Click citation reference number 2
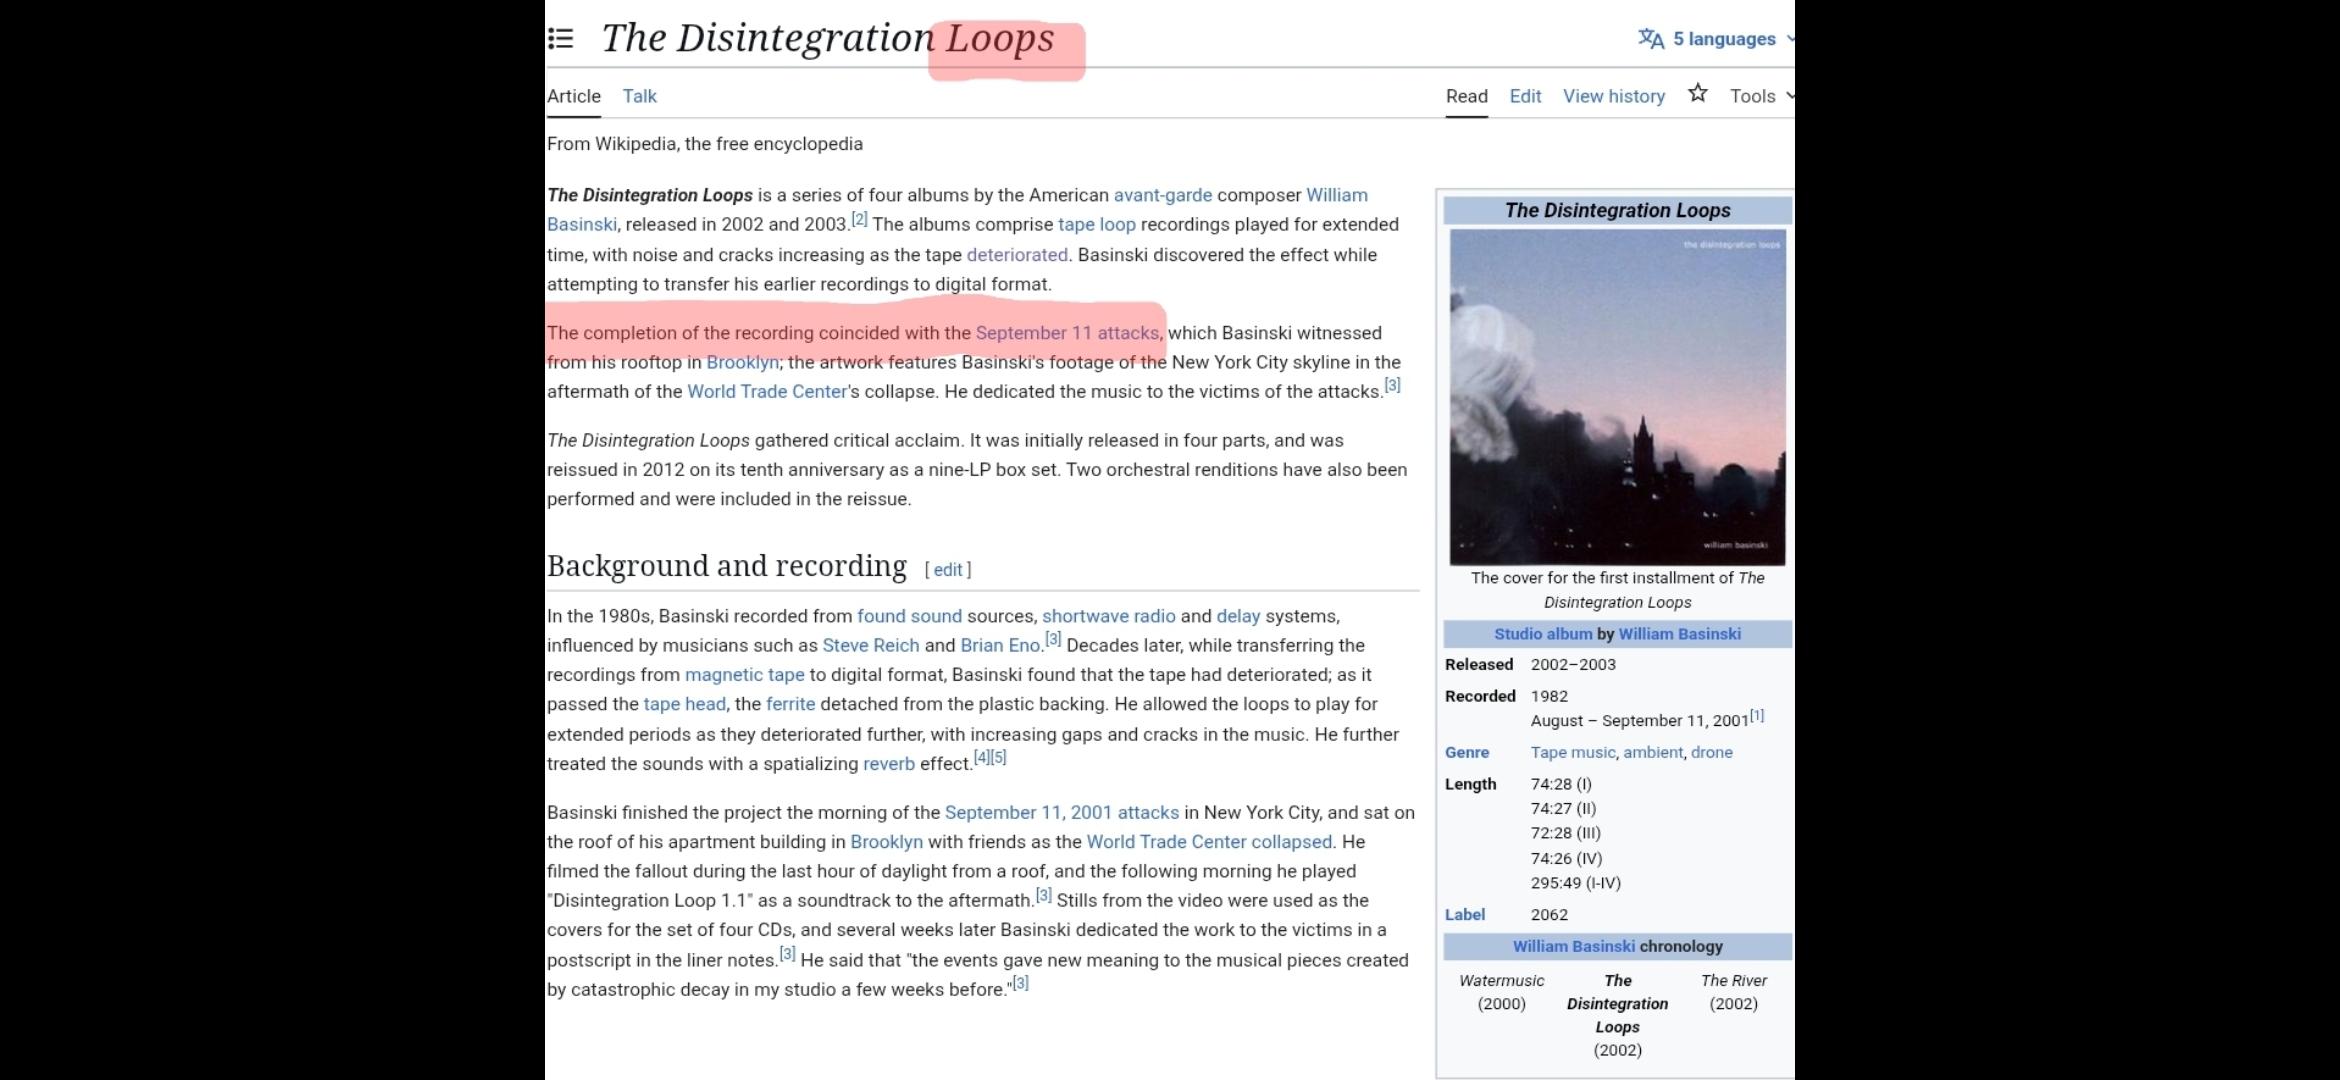 click(859, 219)
